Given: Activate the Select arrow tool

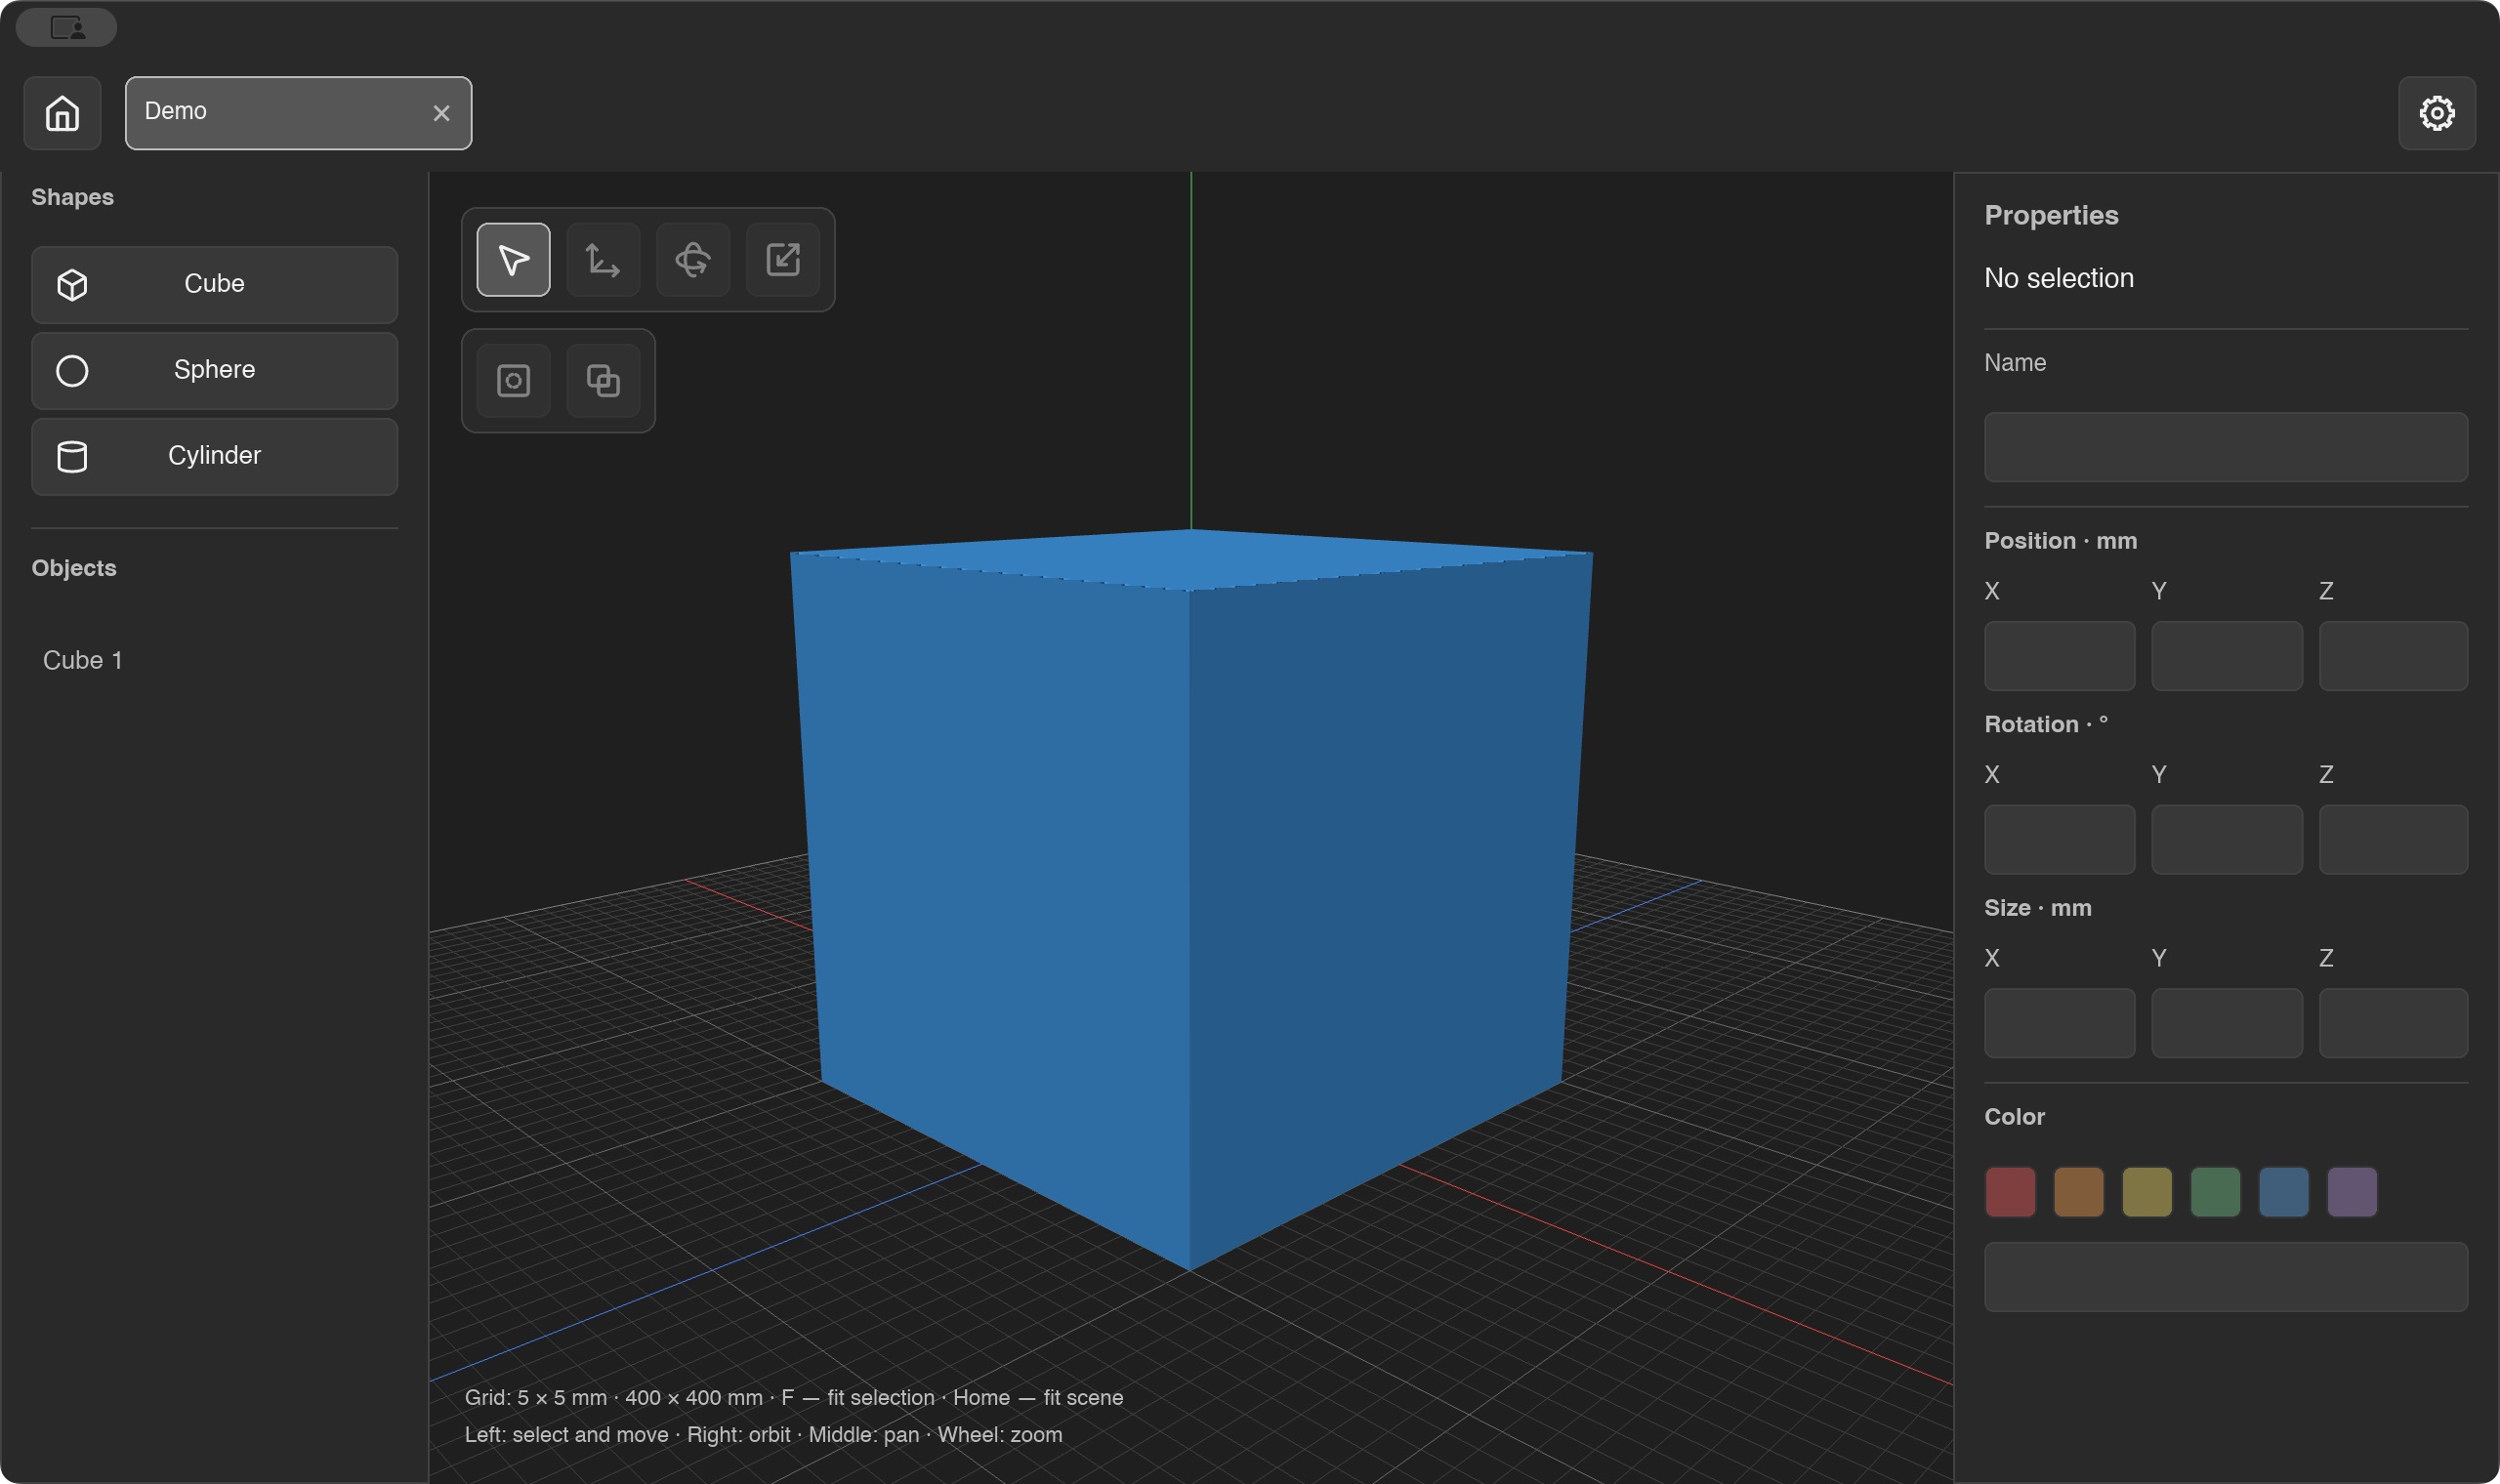Looking at the screenshot, I should (x=513, y=260).
